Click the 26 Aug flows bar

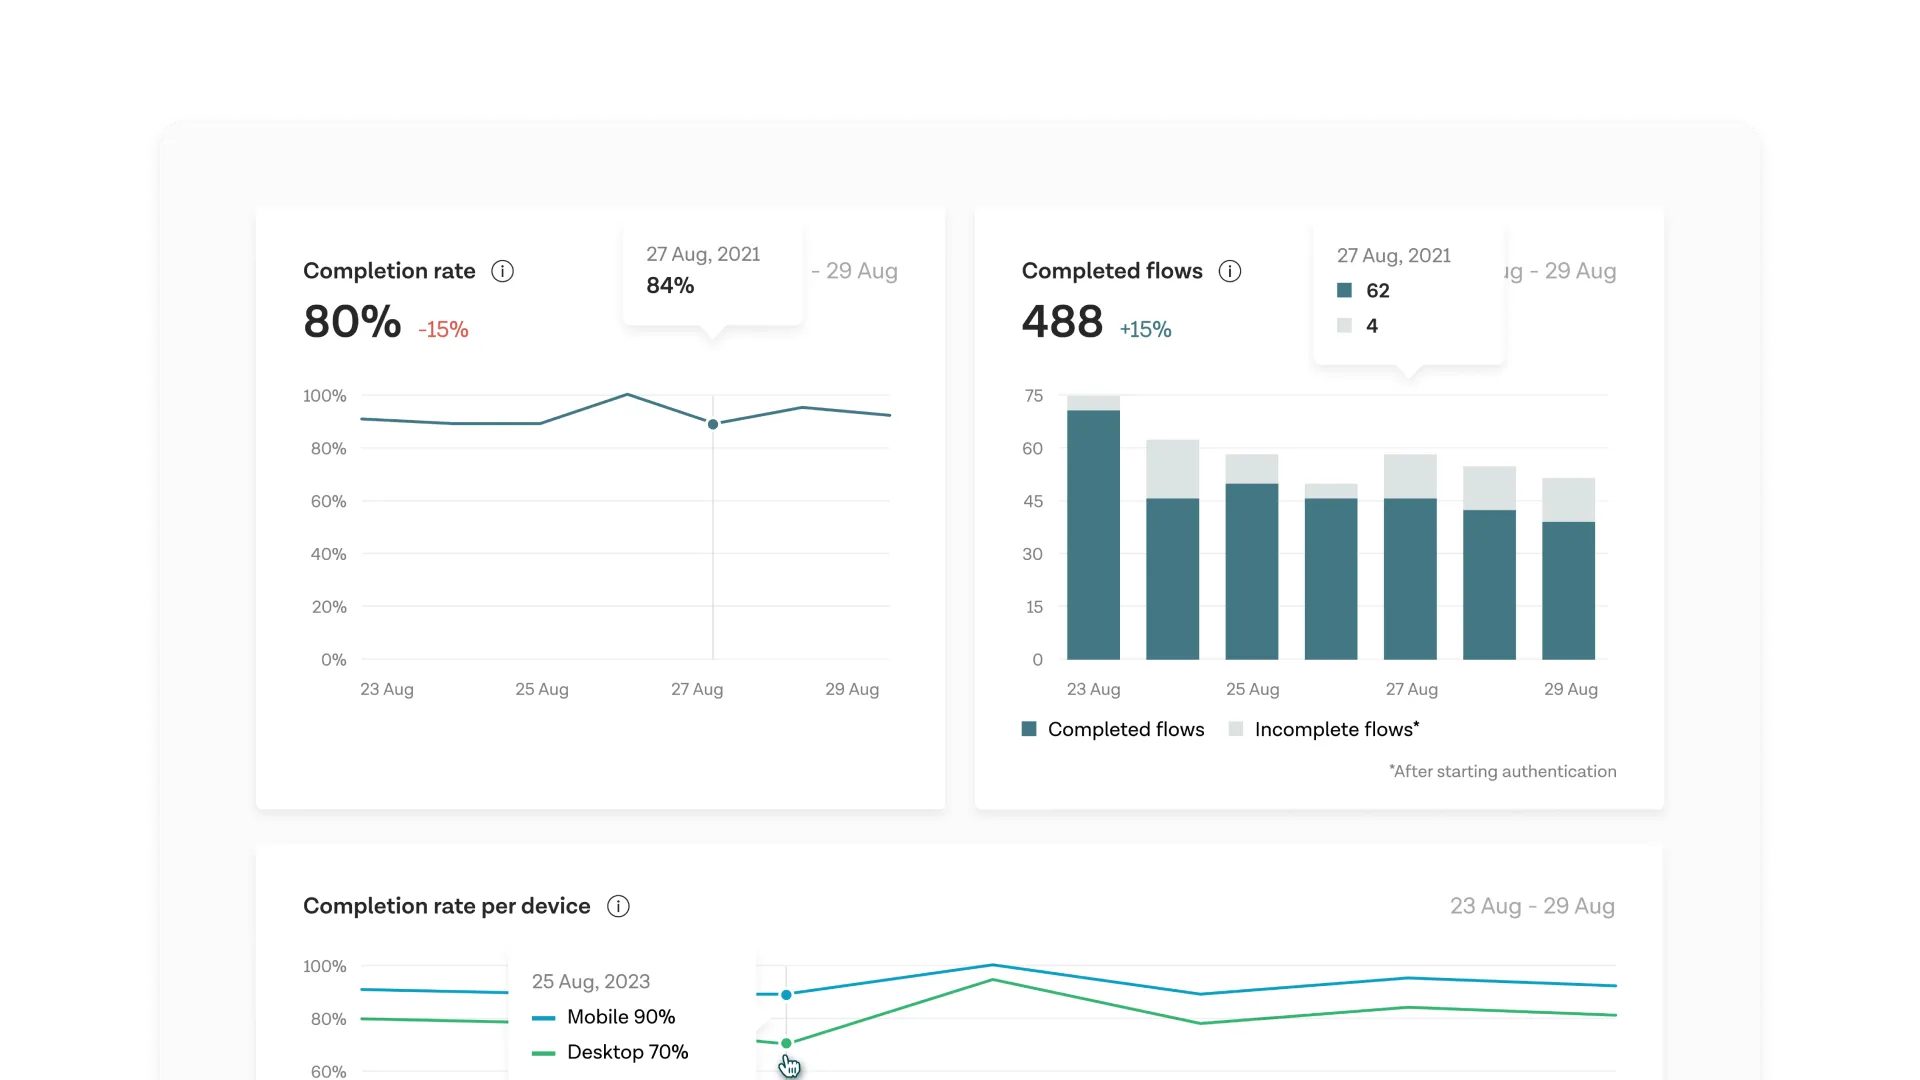point(1331,578)
